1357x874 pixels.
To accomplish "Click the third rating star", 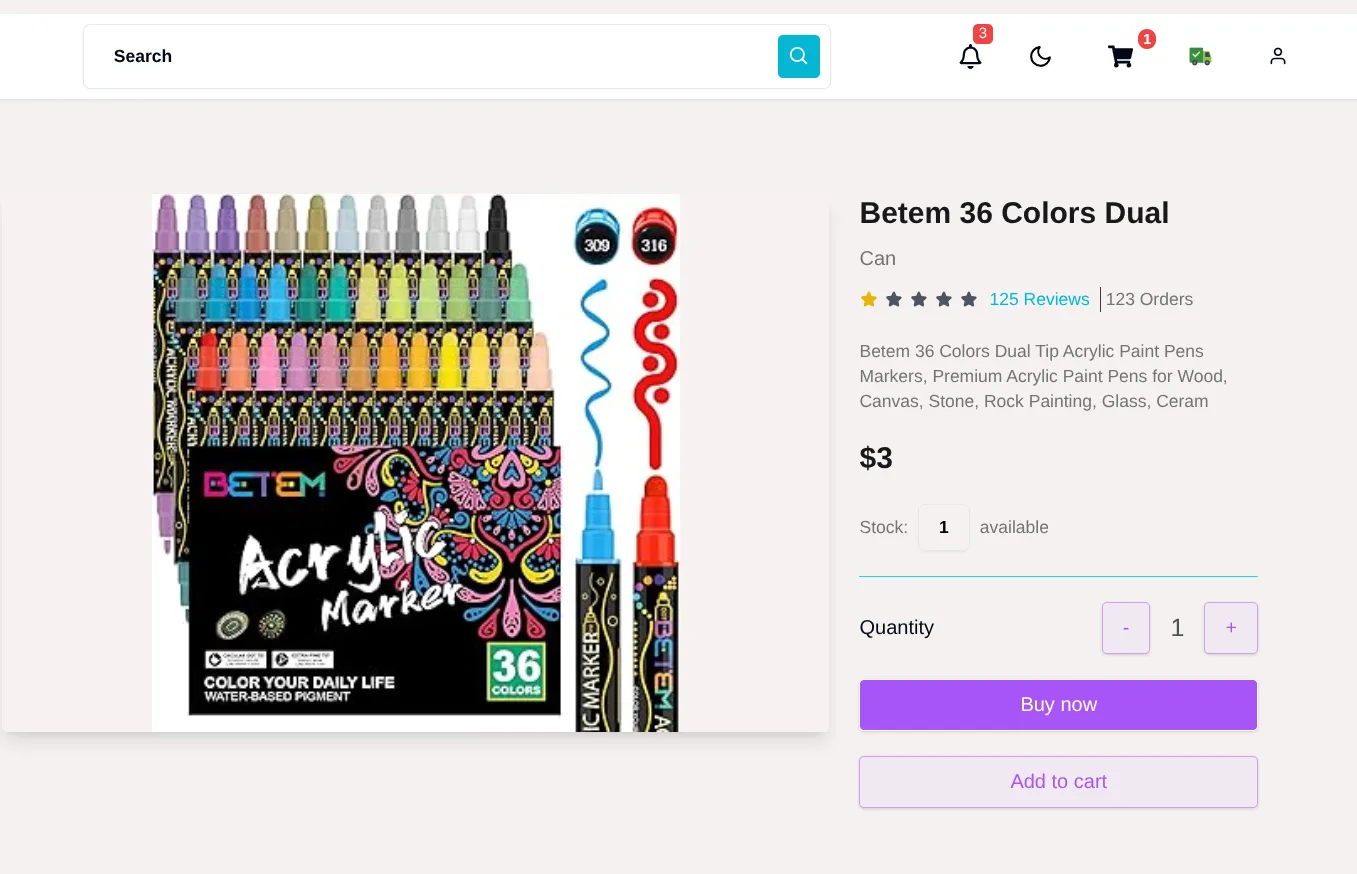I will [919, 299].
